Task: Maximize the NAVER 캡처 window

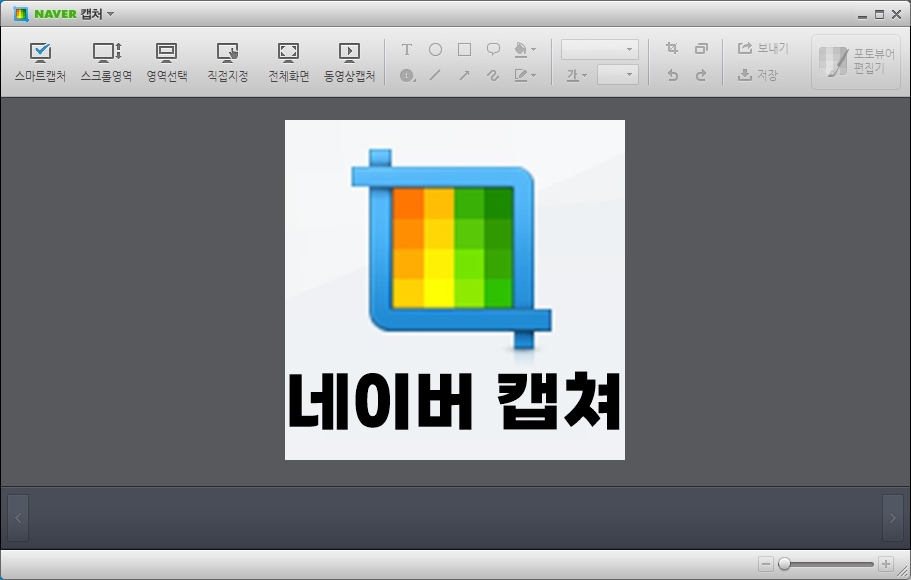Action: 879,15
